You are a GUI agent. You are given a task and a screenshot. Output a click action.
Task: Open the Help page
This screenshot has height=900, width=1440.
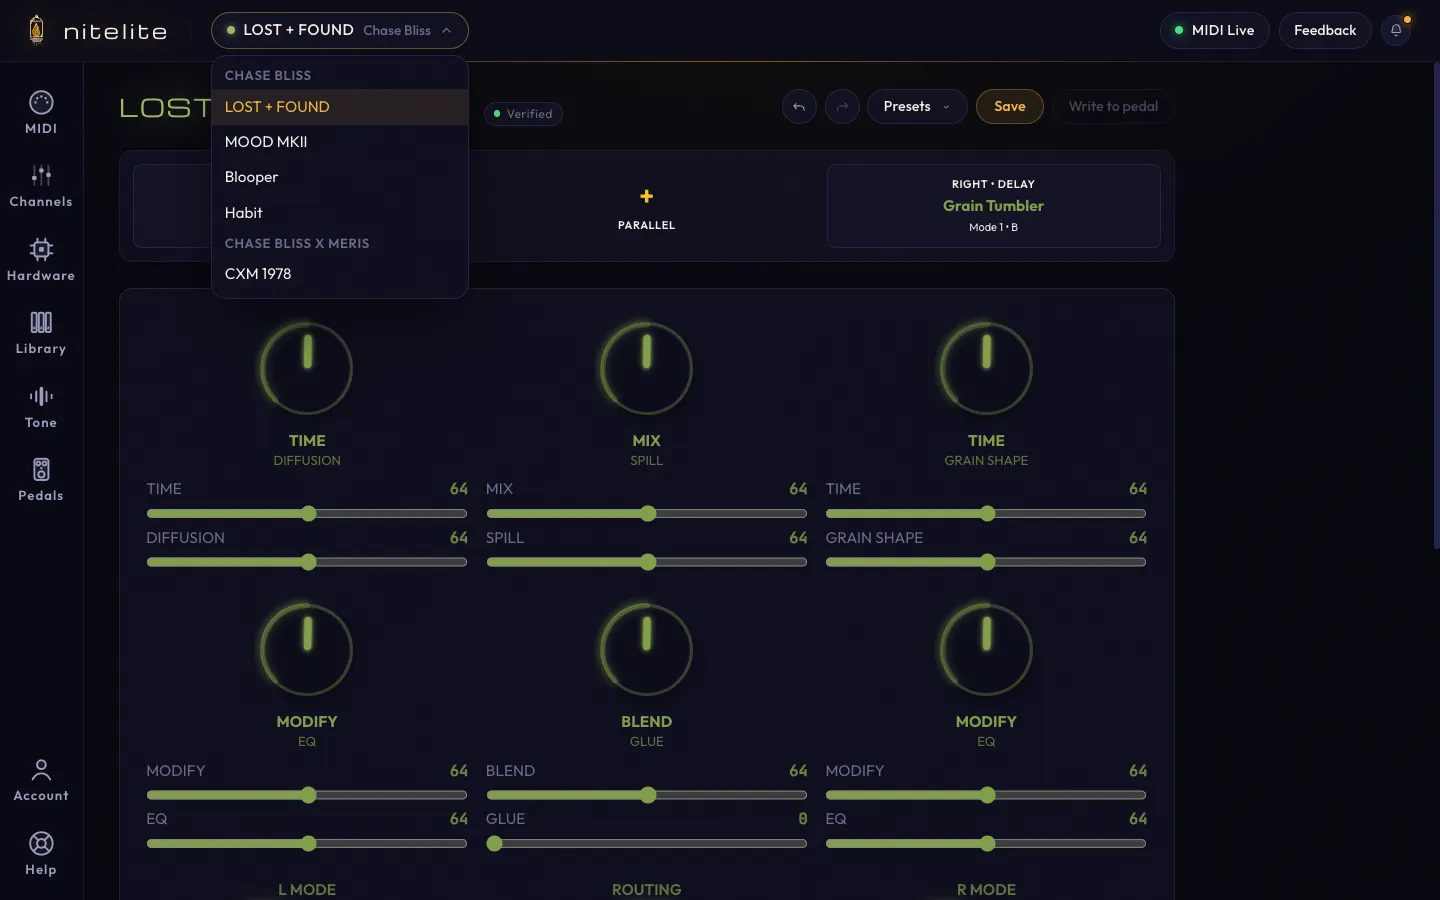(41, 855)
